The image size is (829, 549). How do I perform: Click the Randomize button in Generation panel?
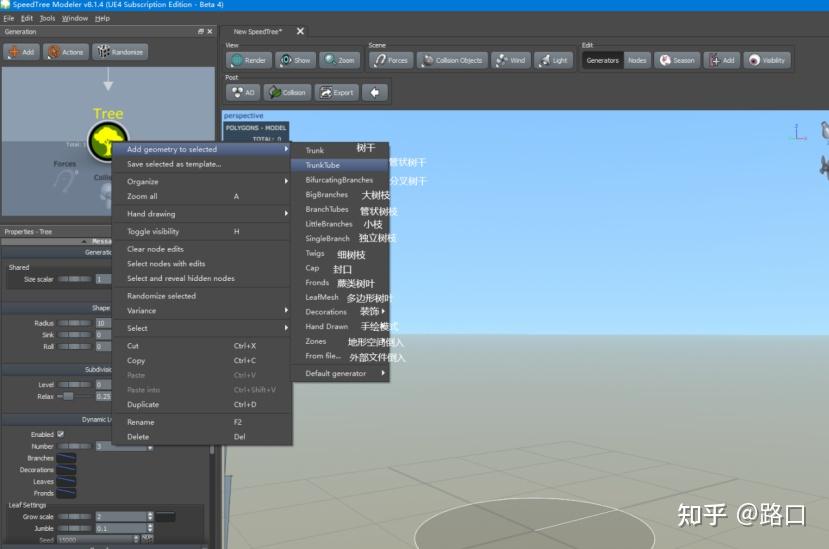[121, 52]
